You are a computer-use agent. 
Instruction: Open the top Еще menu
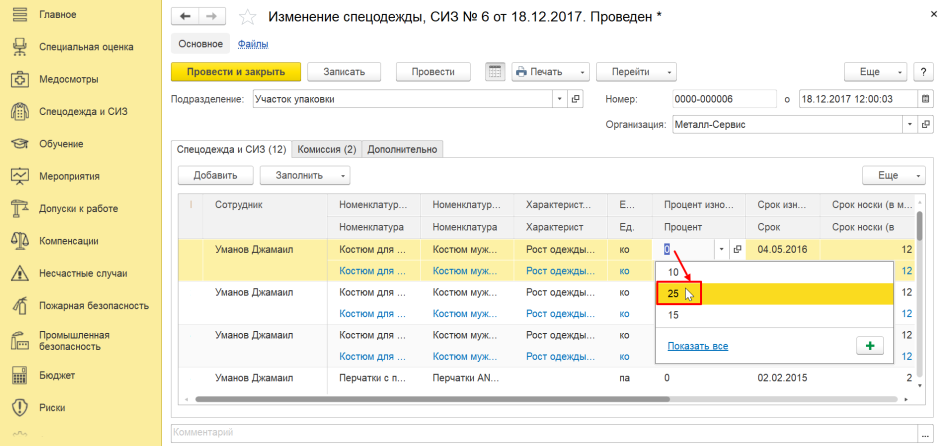coord(875,72)
